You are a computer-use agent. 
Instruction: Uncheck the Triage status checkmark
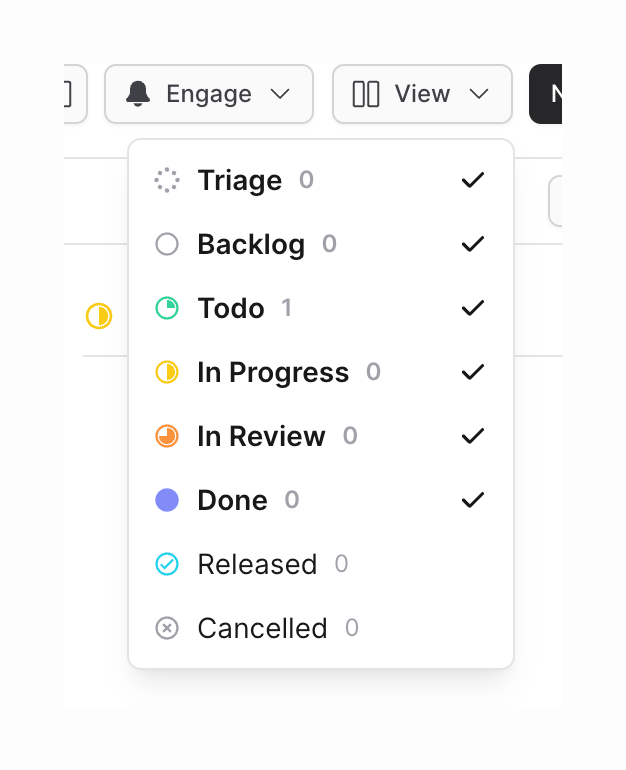coord(473,180)
